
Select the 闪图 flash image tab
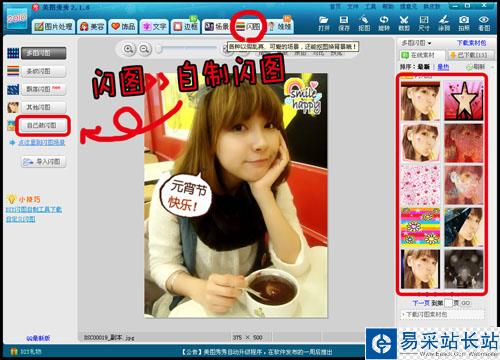coord(248,27)
